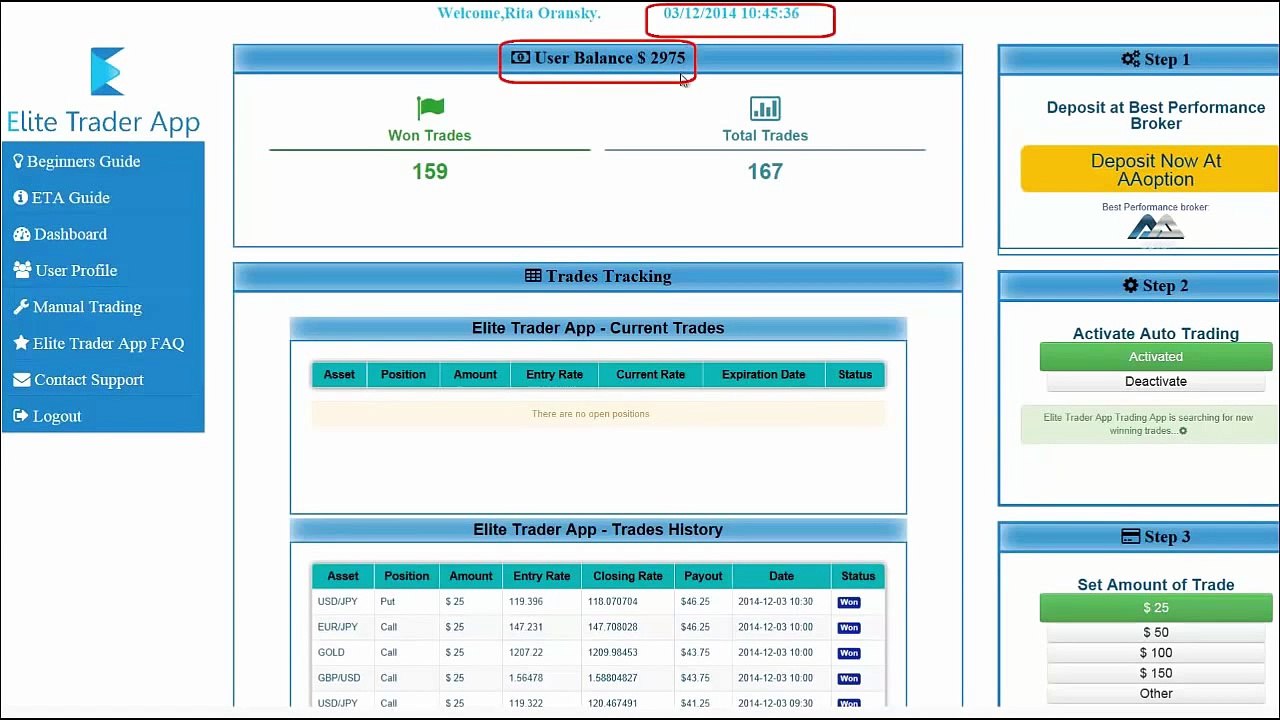
Task: Click the $46.25 payout of the Put trade
Action: point(695,602)
